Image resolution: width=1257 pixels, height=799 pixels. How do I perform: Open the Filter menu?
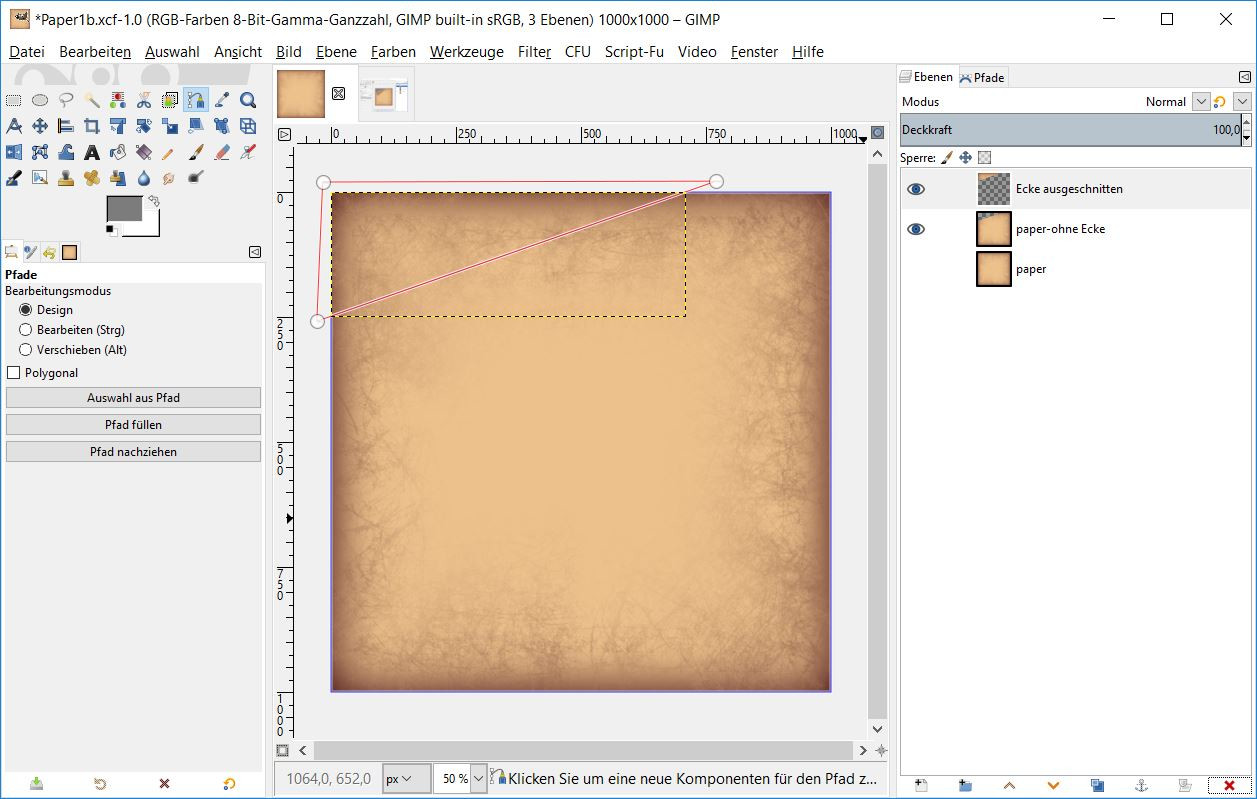534,52
